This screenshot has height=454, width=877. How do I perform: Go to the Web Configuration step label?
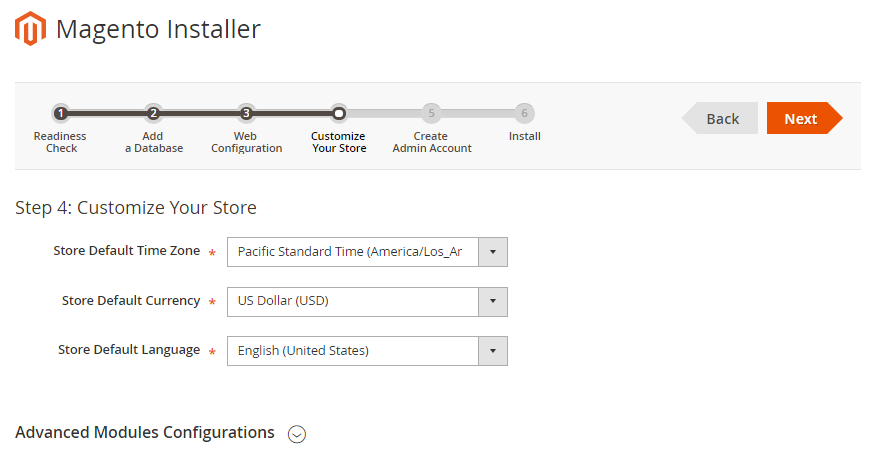click(x=246, y=142)
